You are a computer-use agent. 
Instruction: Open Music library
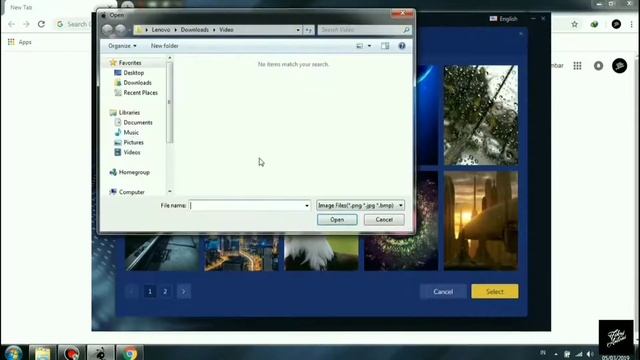pyautogui.click(x=131, y=133)
